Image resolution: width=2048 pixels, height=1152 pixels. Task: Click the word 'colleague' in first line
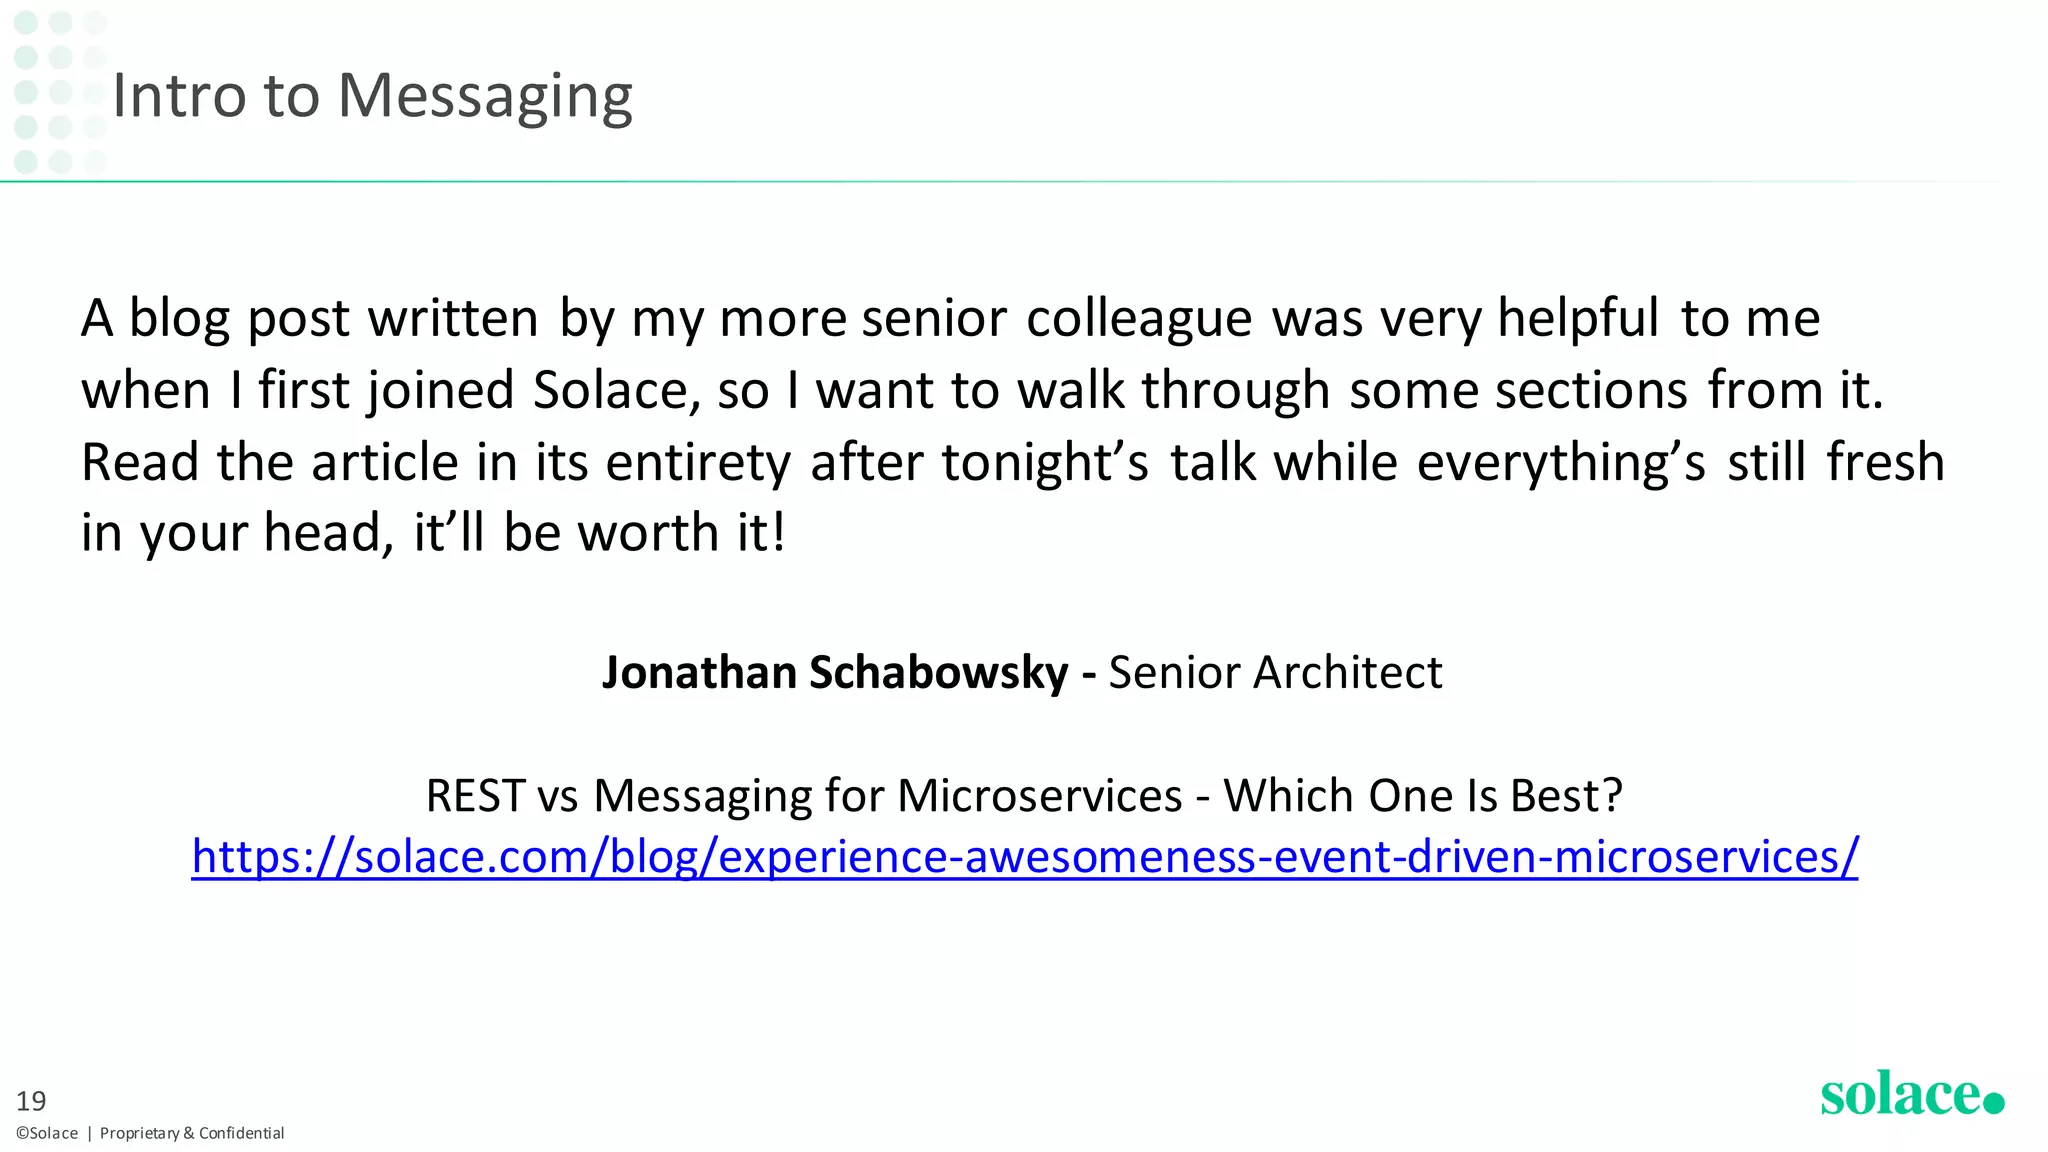tap(1139, 318)
